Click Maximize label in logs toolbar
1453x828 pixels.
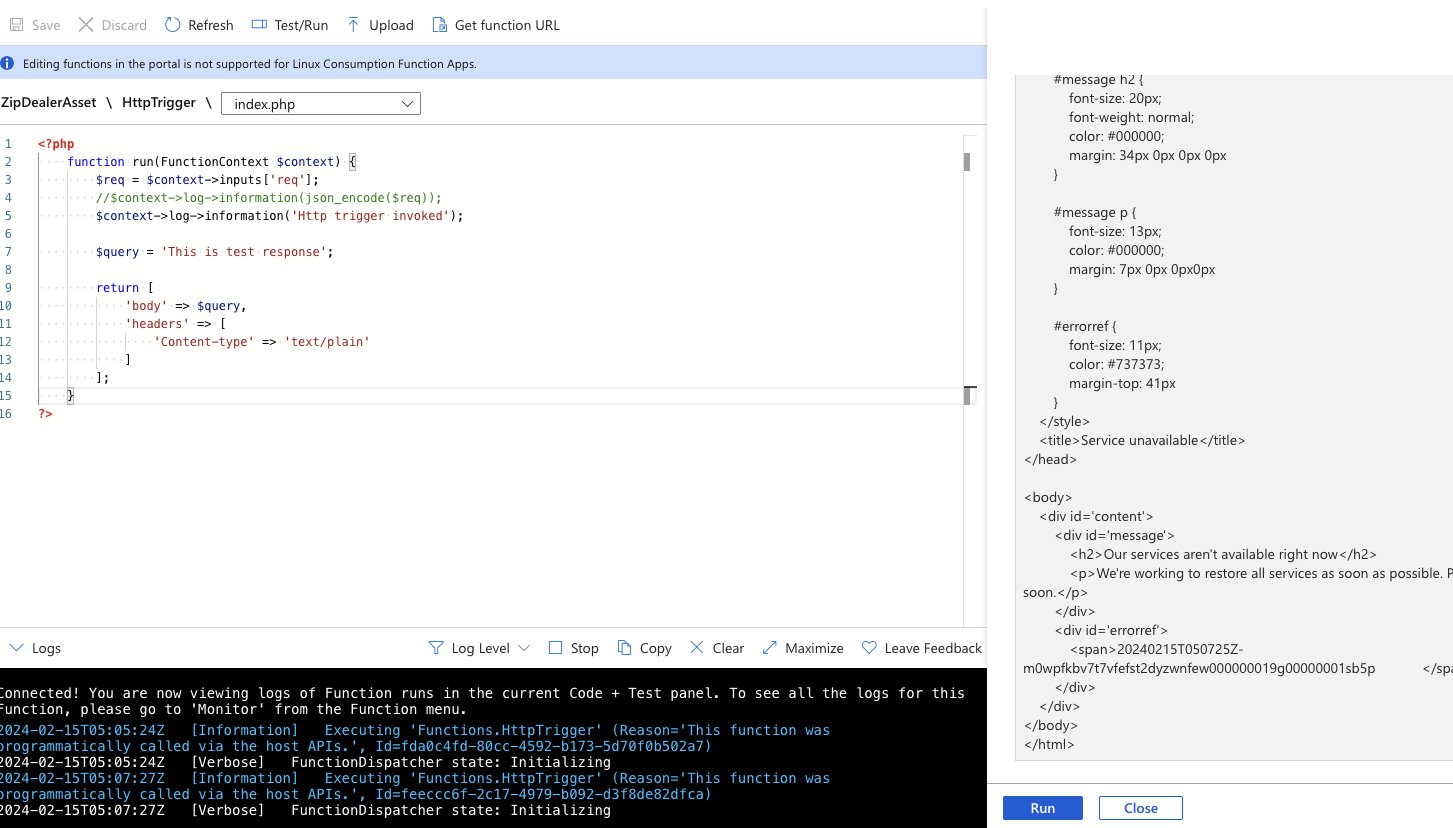point(814,648)
